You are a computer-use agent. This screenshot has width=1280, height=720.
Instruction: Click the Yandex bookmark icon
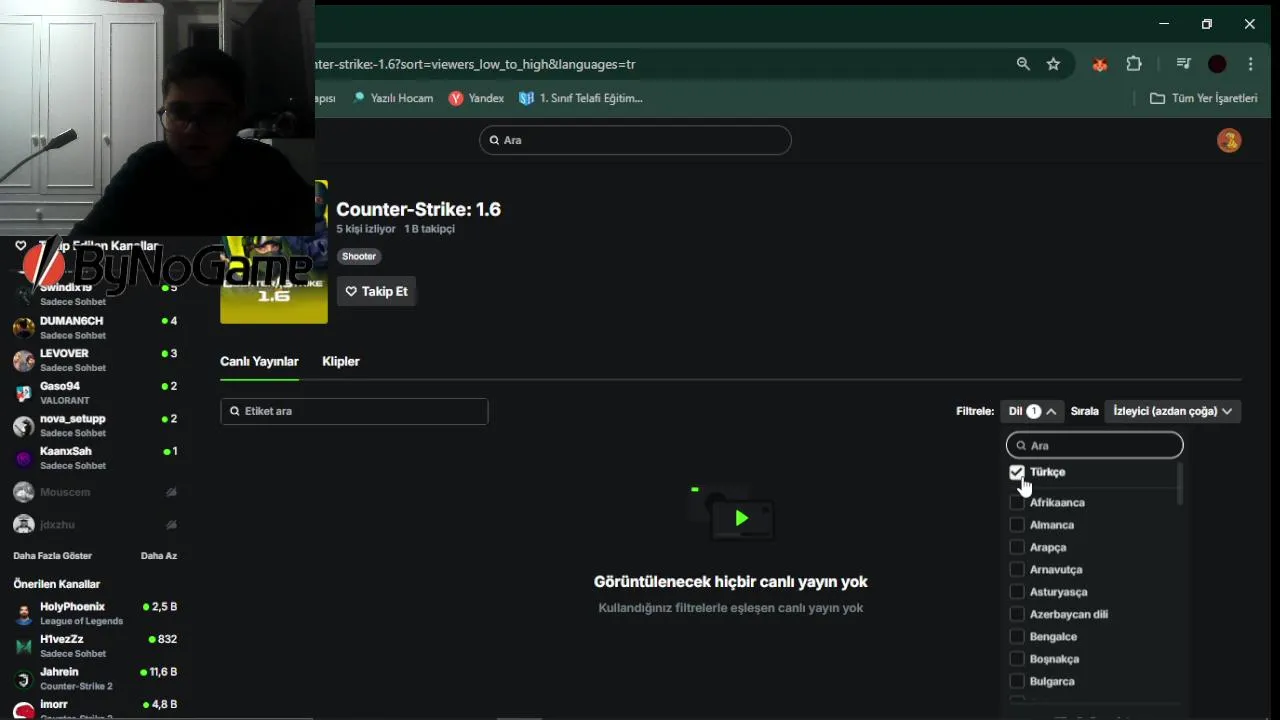click(456, 98)
